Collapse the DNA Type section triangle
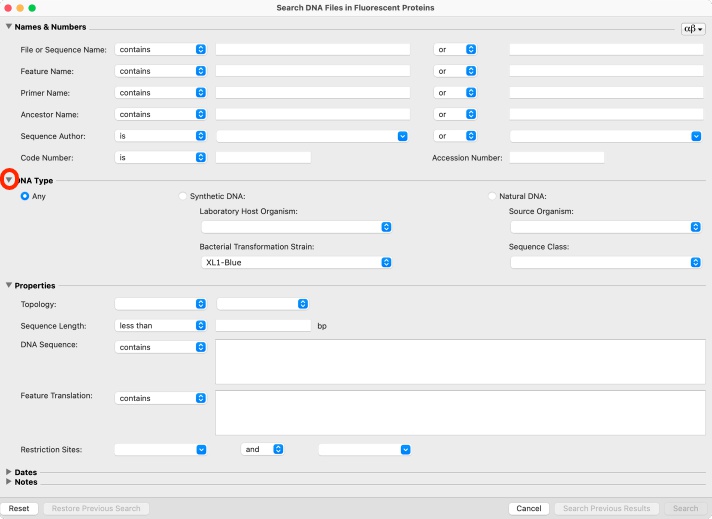This screenshot has height=519, width=712. point(9,180)
